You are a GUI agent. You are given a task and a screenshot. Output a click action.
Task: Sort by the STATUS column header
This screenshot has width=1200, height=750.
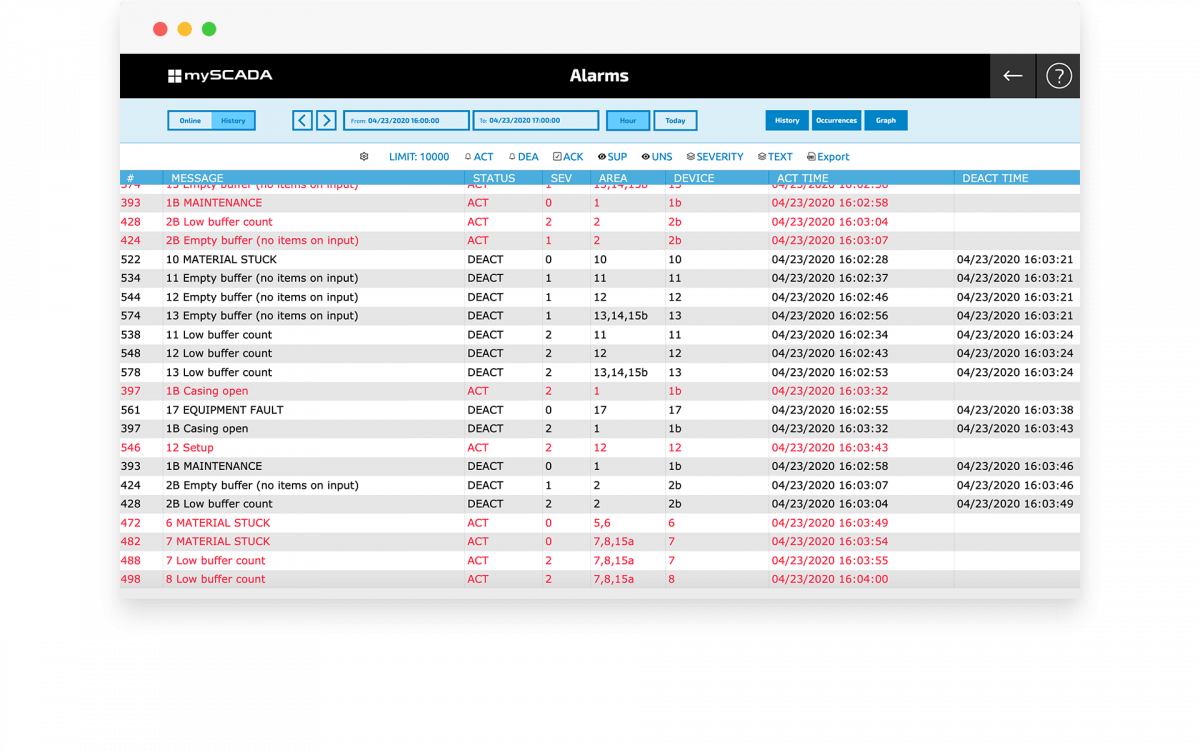pyautogui.click(x=494, y=178)
